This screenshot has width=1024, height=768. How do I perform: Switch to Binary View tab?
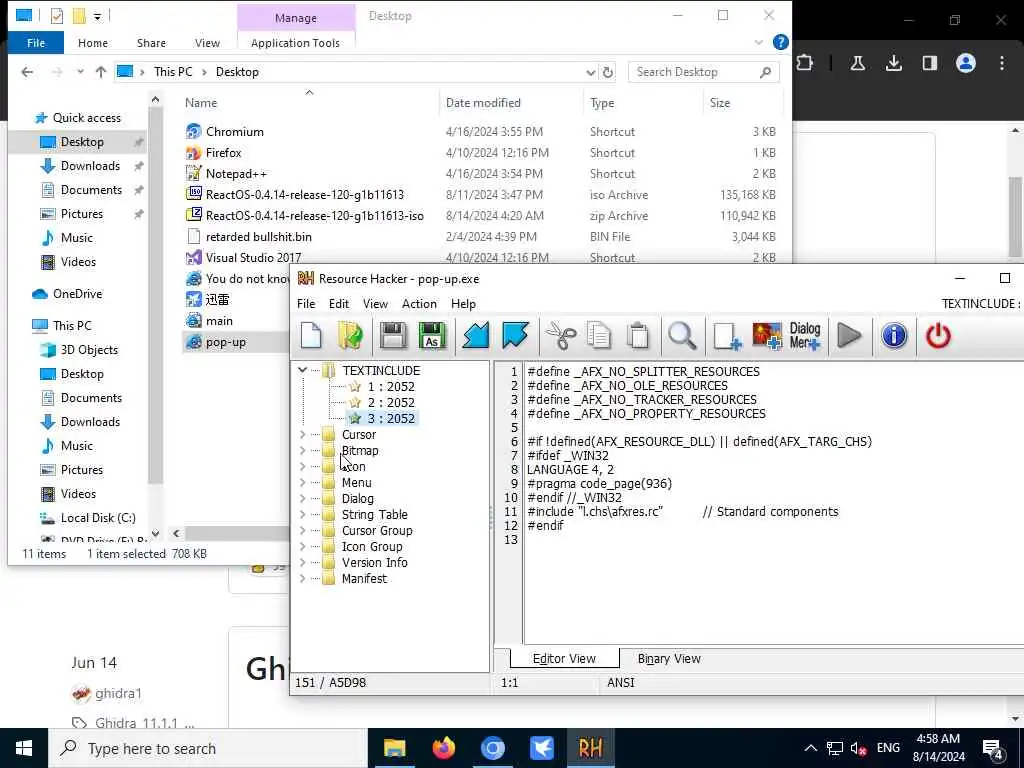(x=669, y=658)
